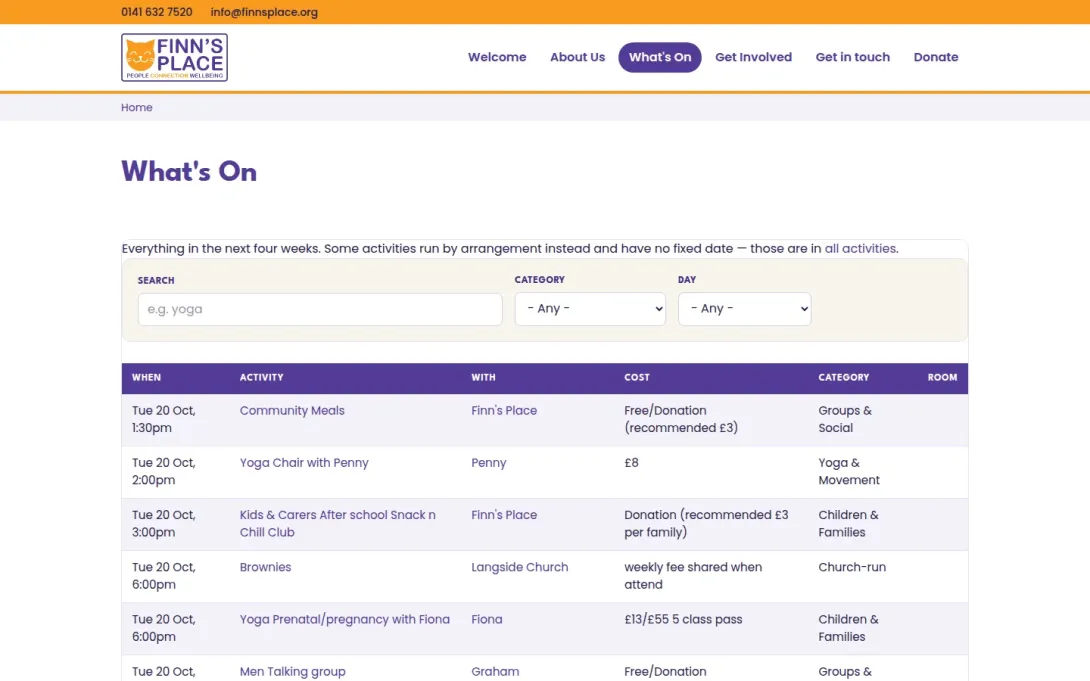Click the Donate nav link

point(936,57)
